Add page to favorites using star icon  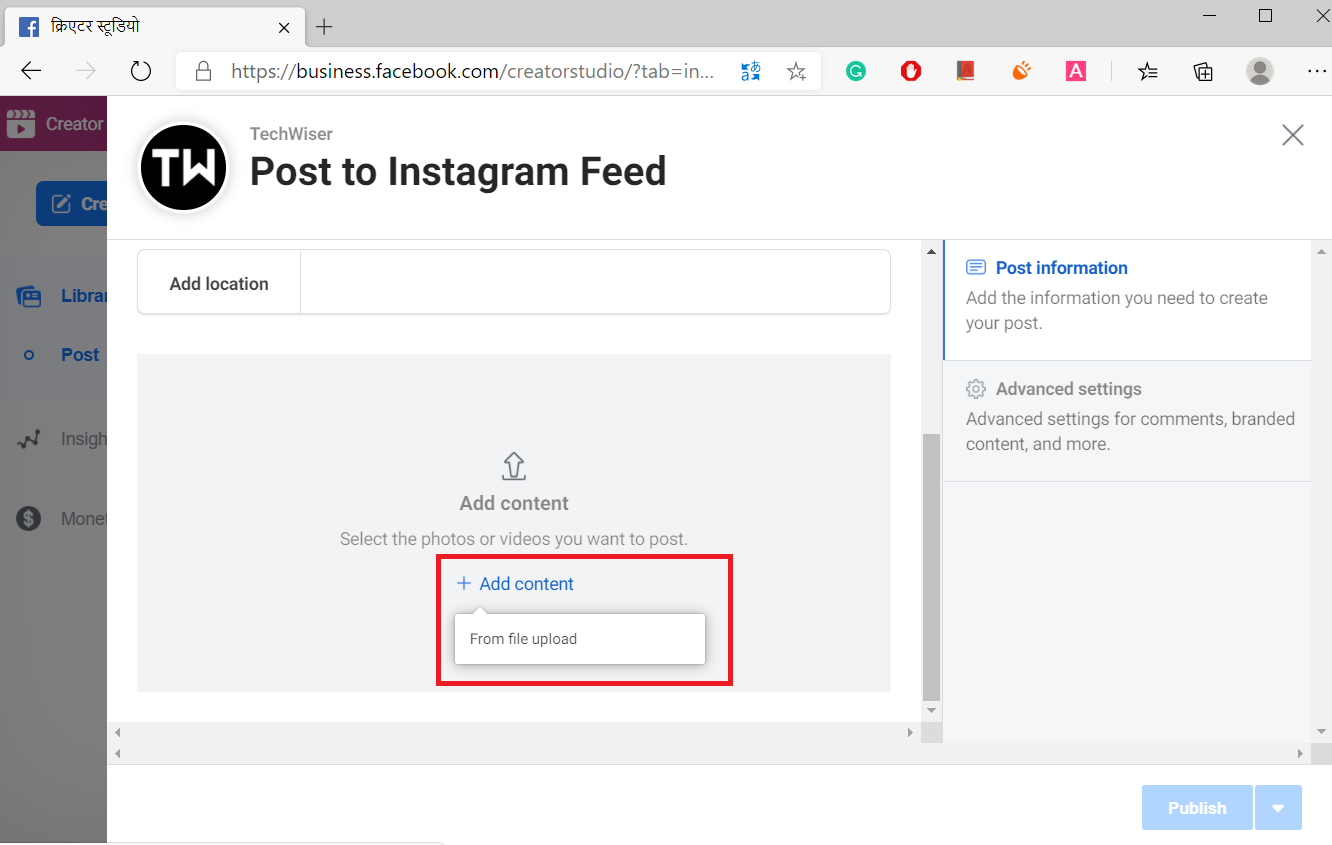(x=796, y=71)
